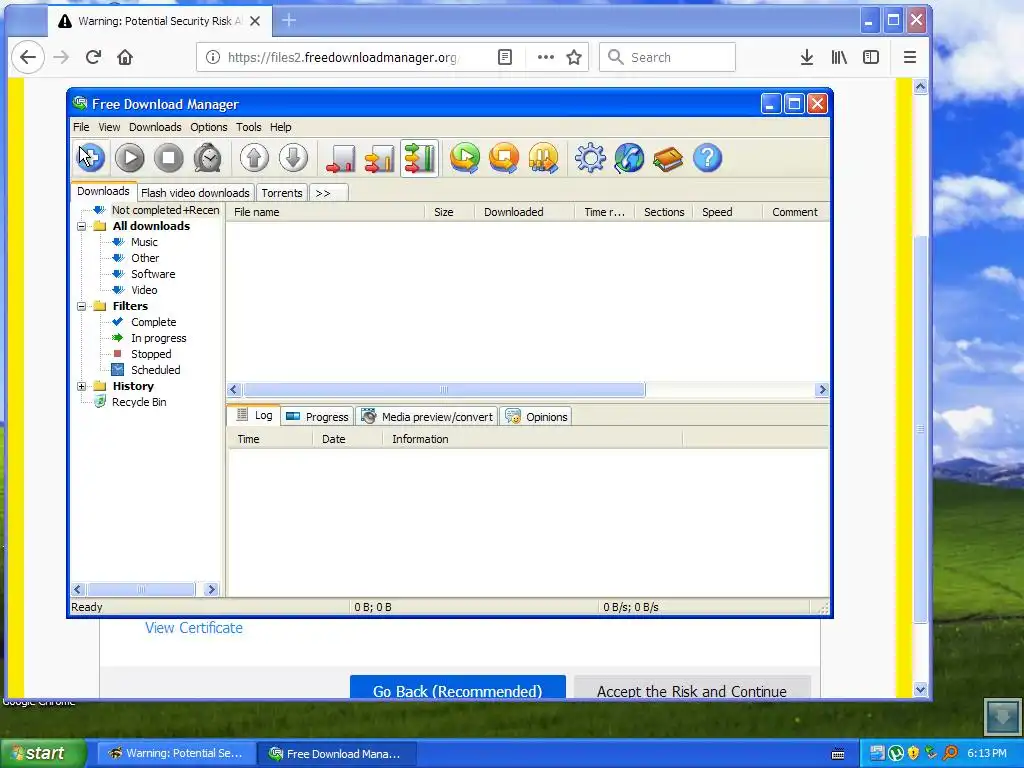Open the Downloads menu

[155, 127]
